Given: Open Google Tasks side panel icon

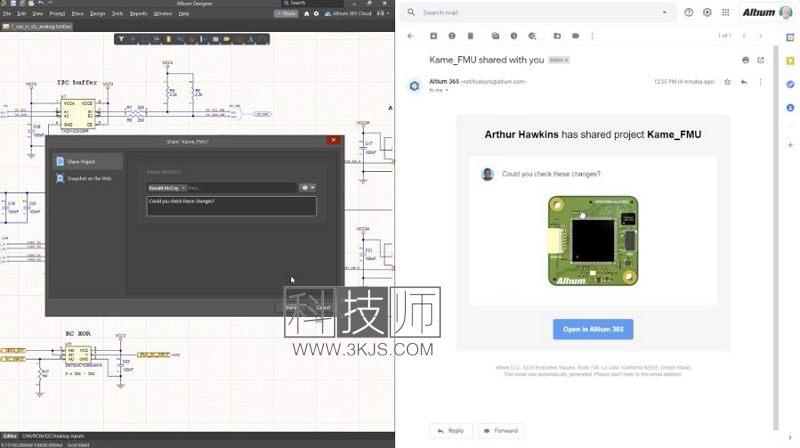Looking at the screenshot, I should point(790,84).
